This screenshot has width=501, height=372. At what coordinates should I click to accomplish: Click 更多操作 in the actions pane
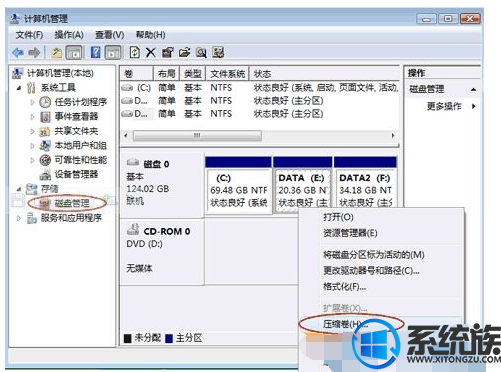[x=444, y=106]
